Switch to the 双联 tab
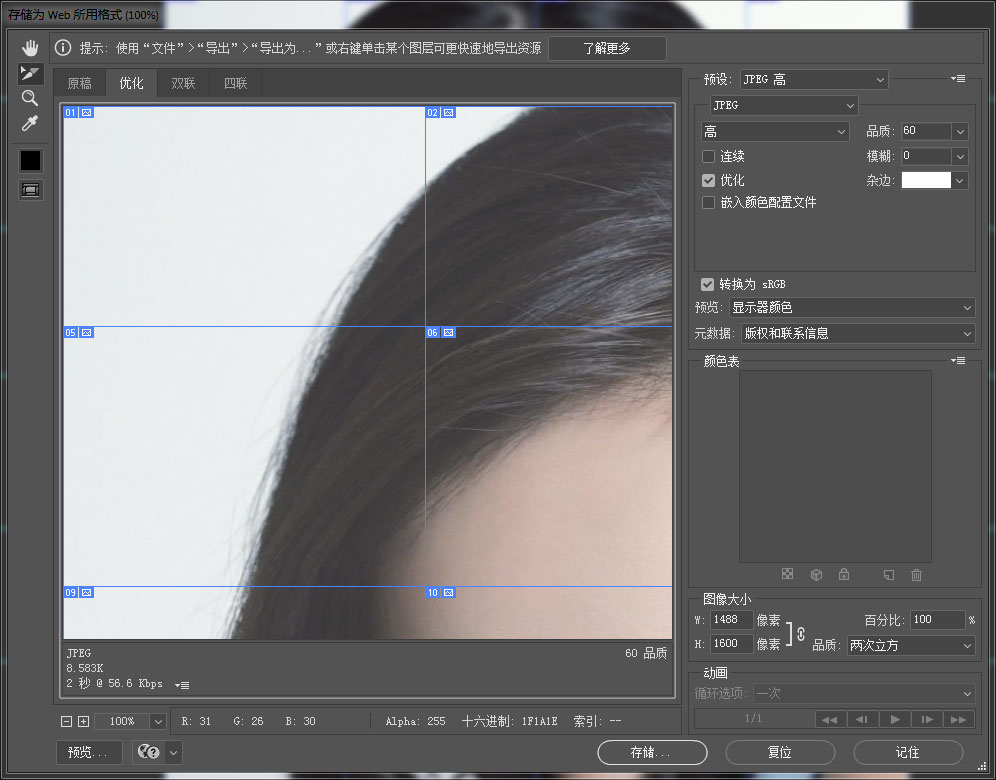This screenshot has height=780, width=996. [x=183, y=83]
